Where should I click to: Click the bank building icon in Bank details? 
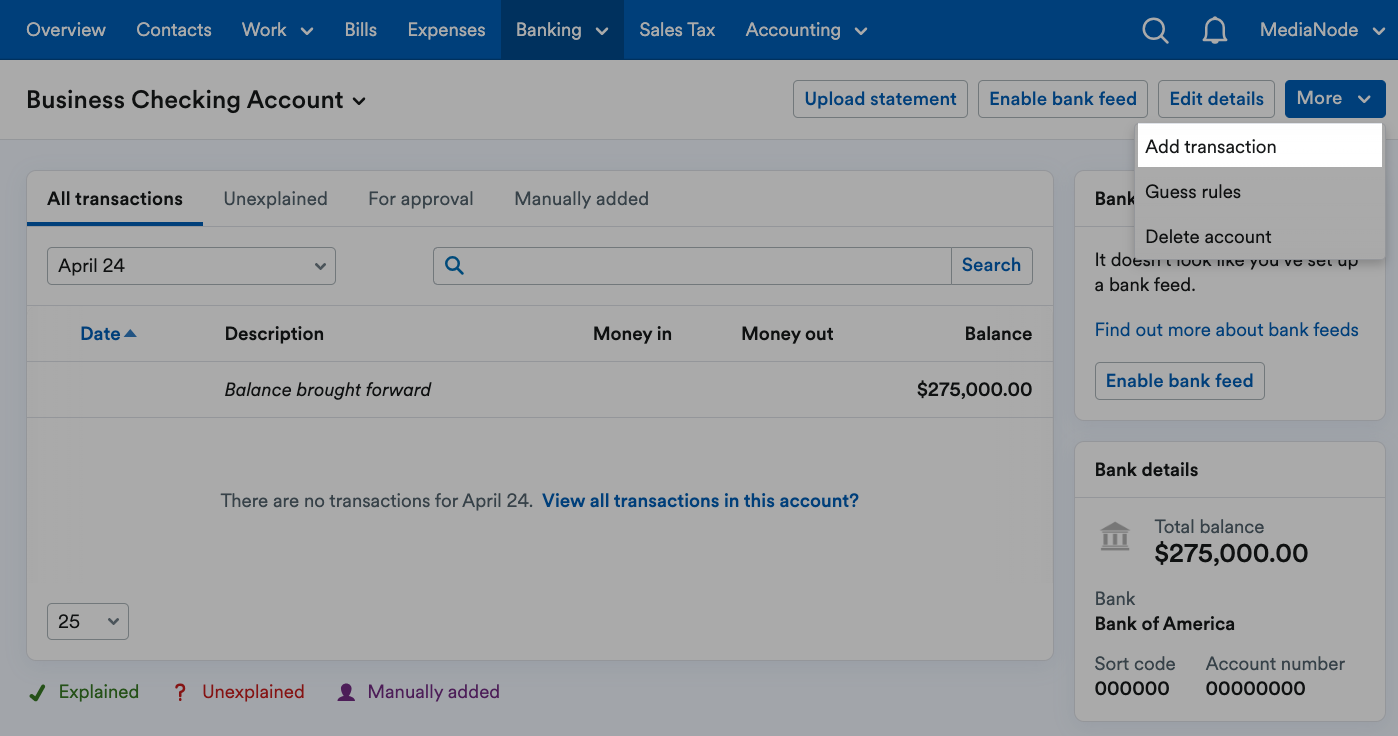[x=1114, y=536]
